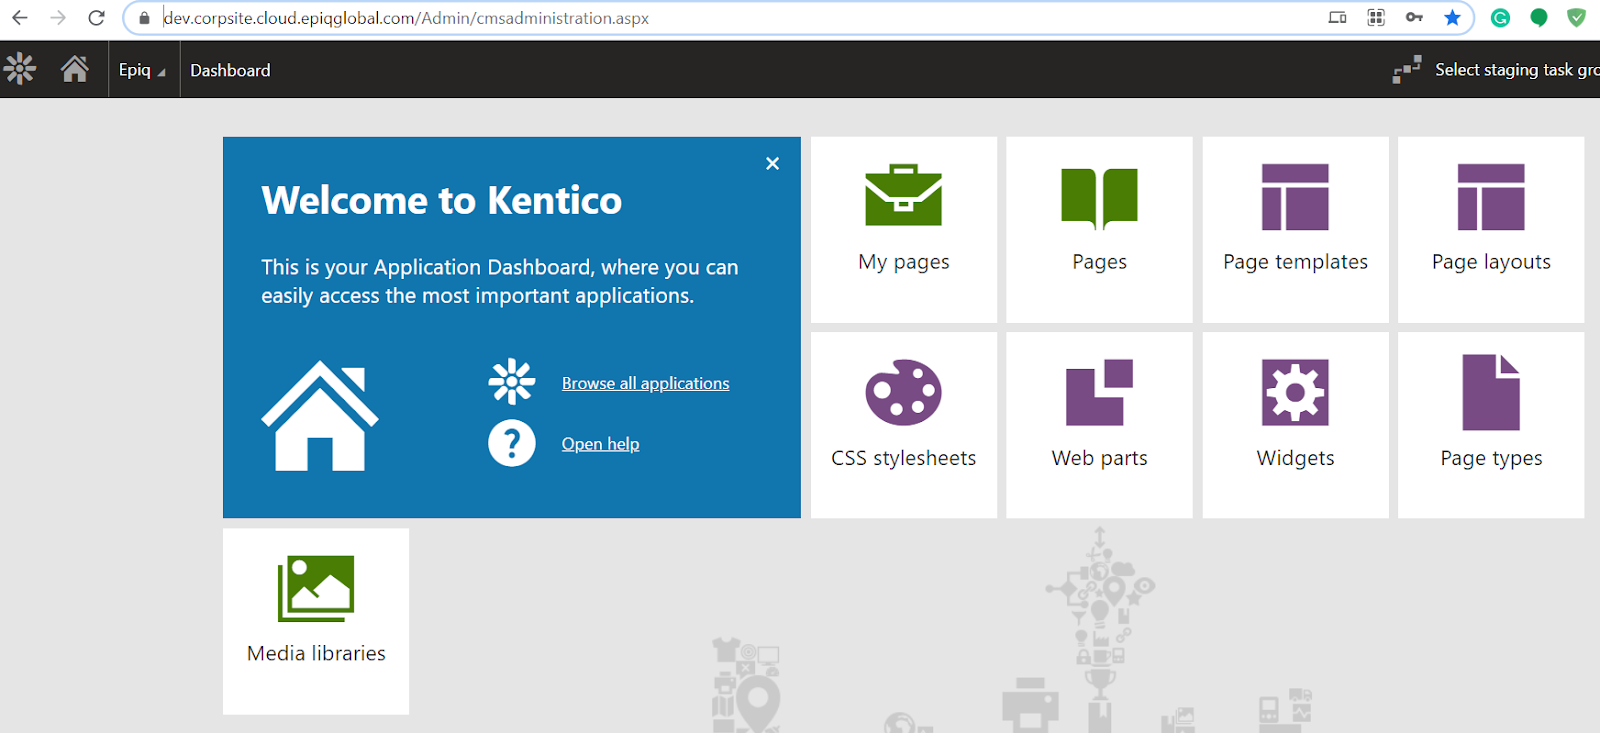Viewport: 1600px width, 733px height.
Task: Click the key password manager icon
Action: (x=1414, y=17)
